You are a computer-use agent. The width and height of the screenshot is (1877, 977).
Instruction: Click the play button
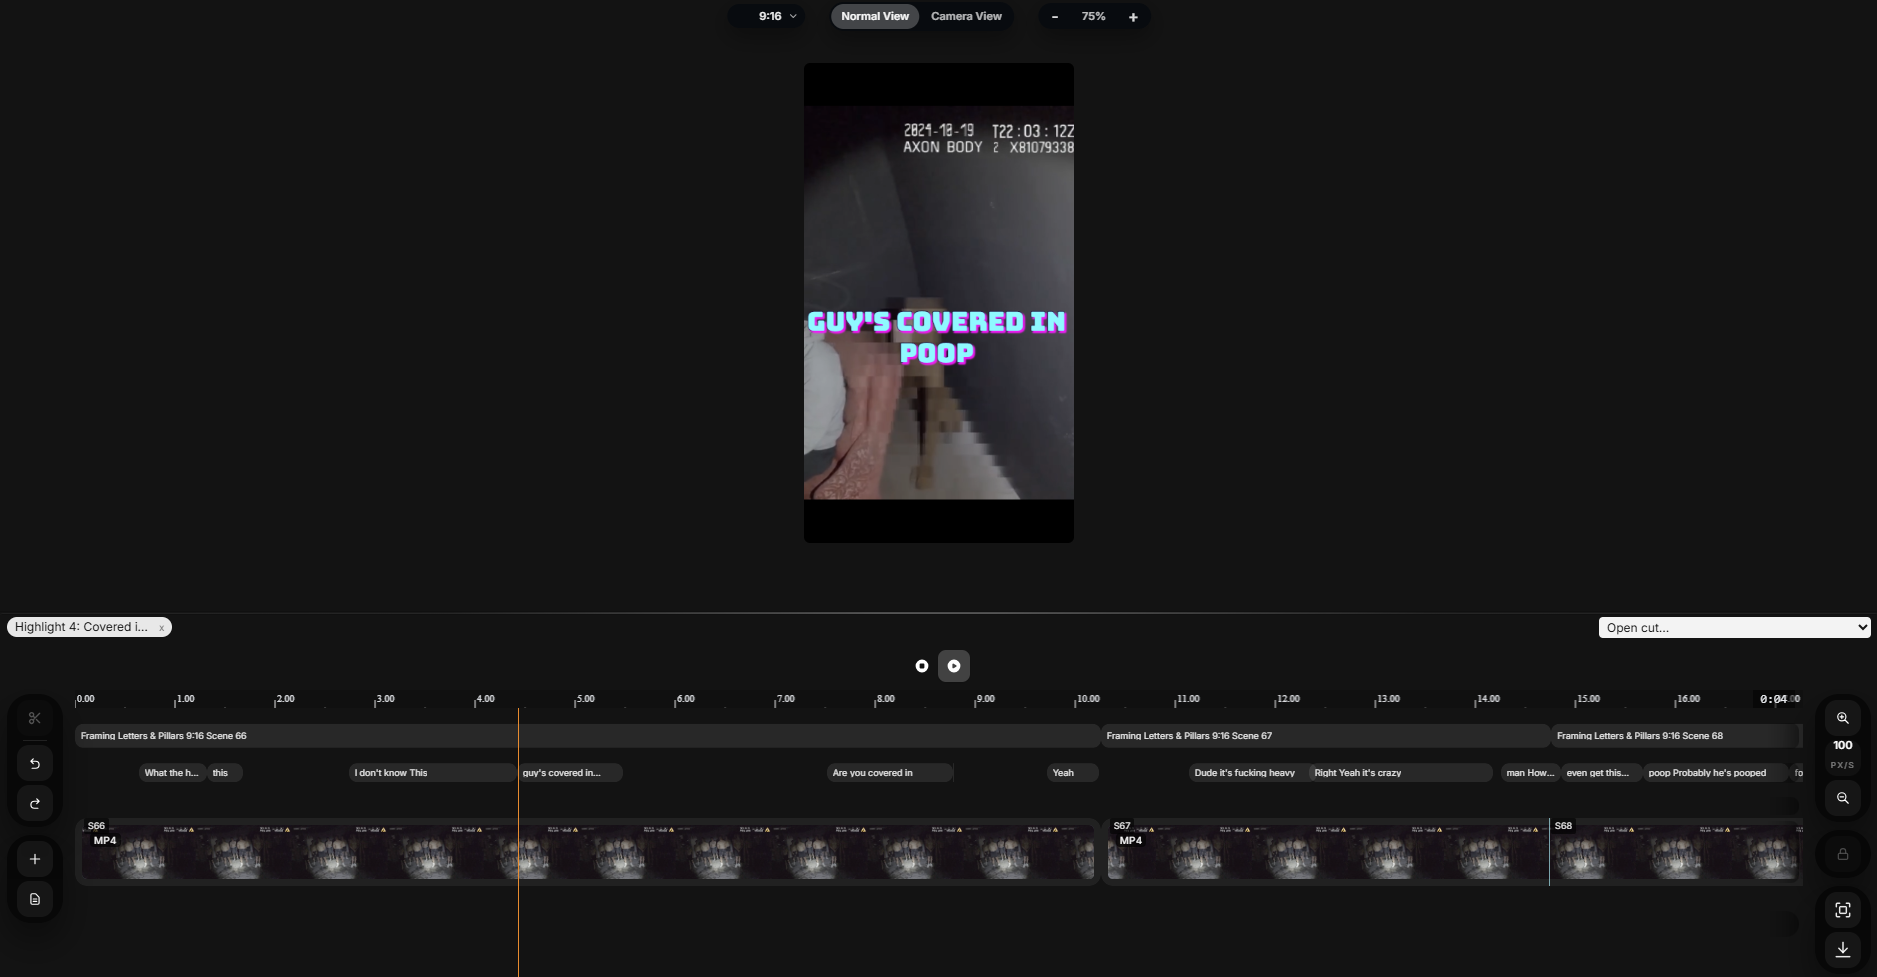[954, 666]
